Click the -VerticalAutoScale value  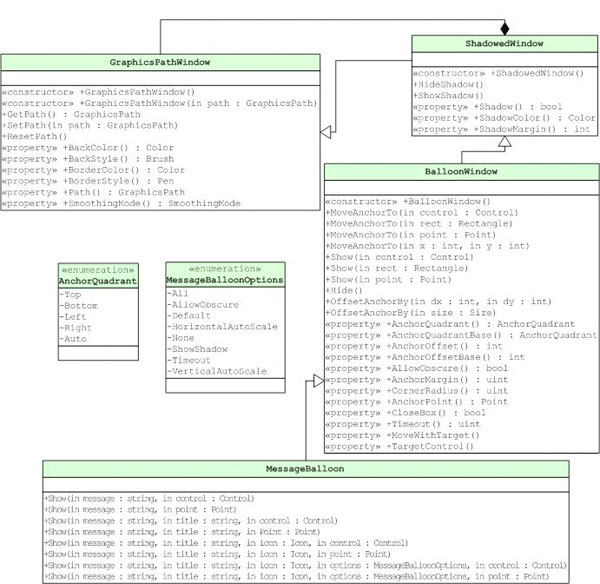click(217, 371)
